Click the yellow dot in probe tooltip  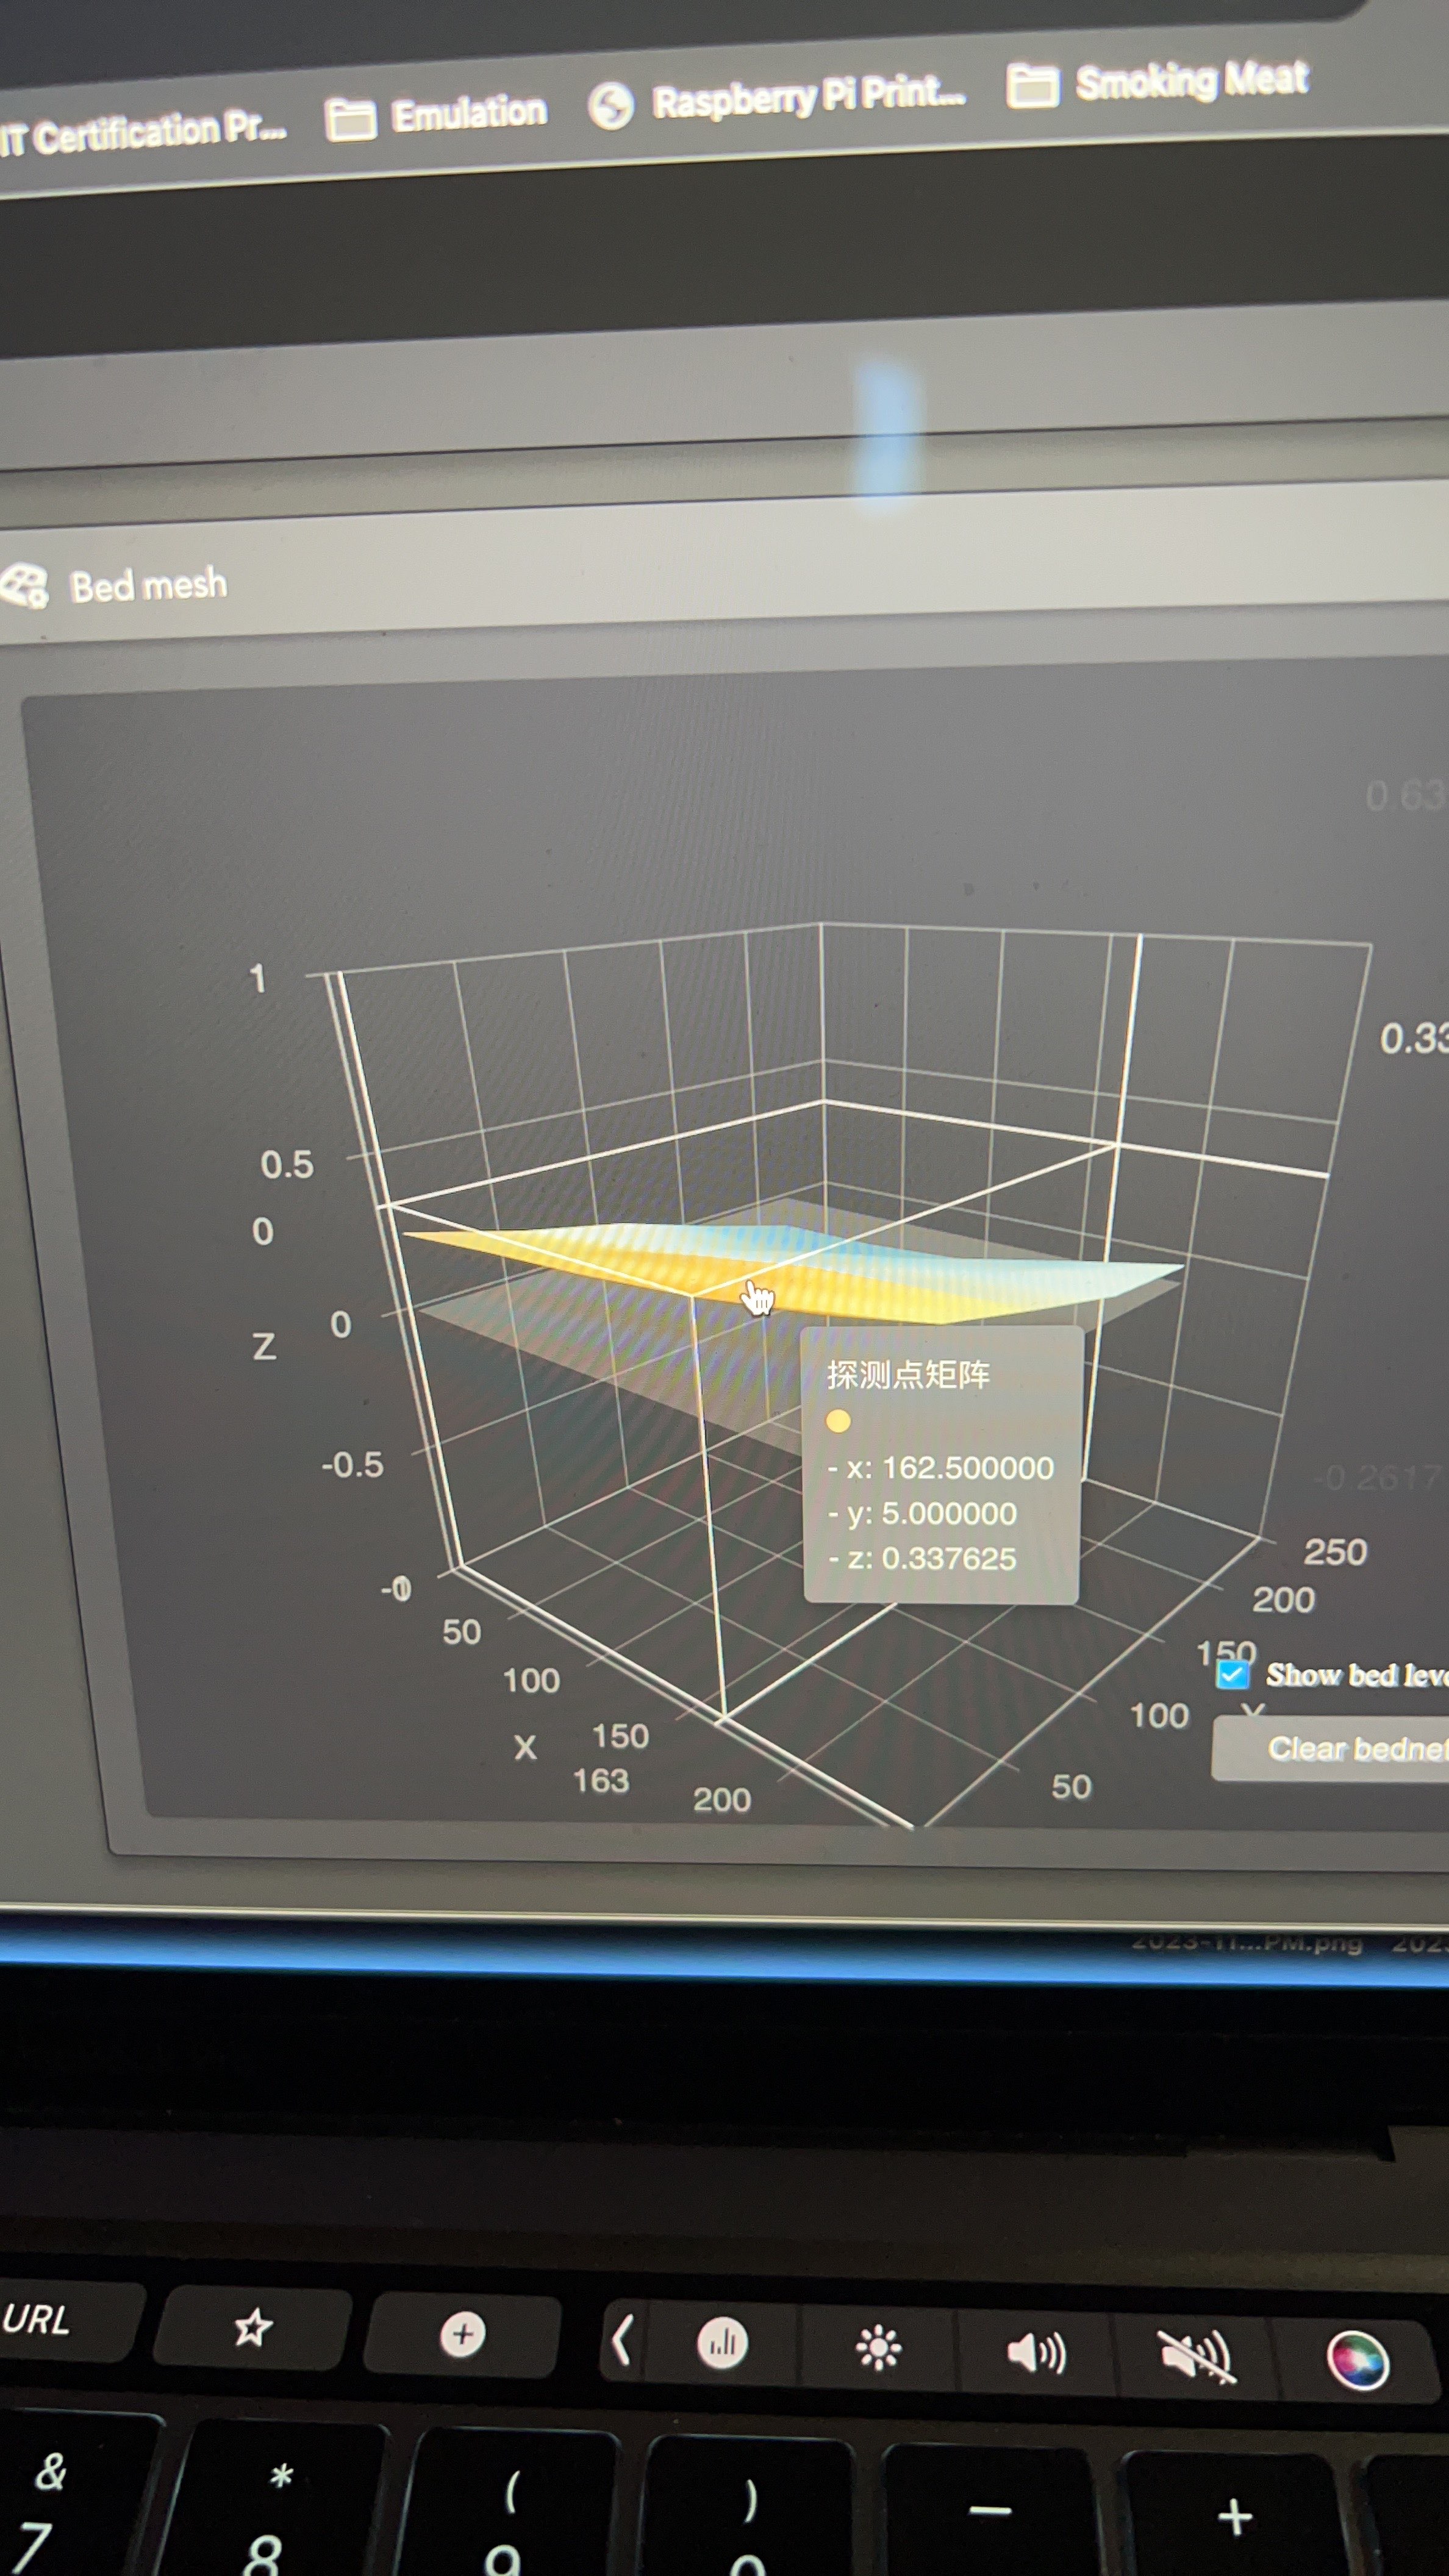tap(838, 1421)
